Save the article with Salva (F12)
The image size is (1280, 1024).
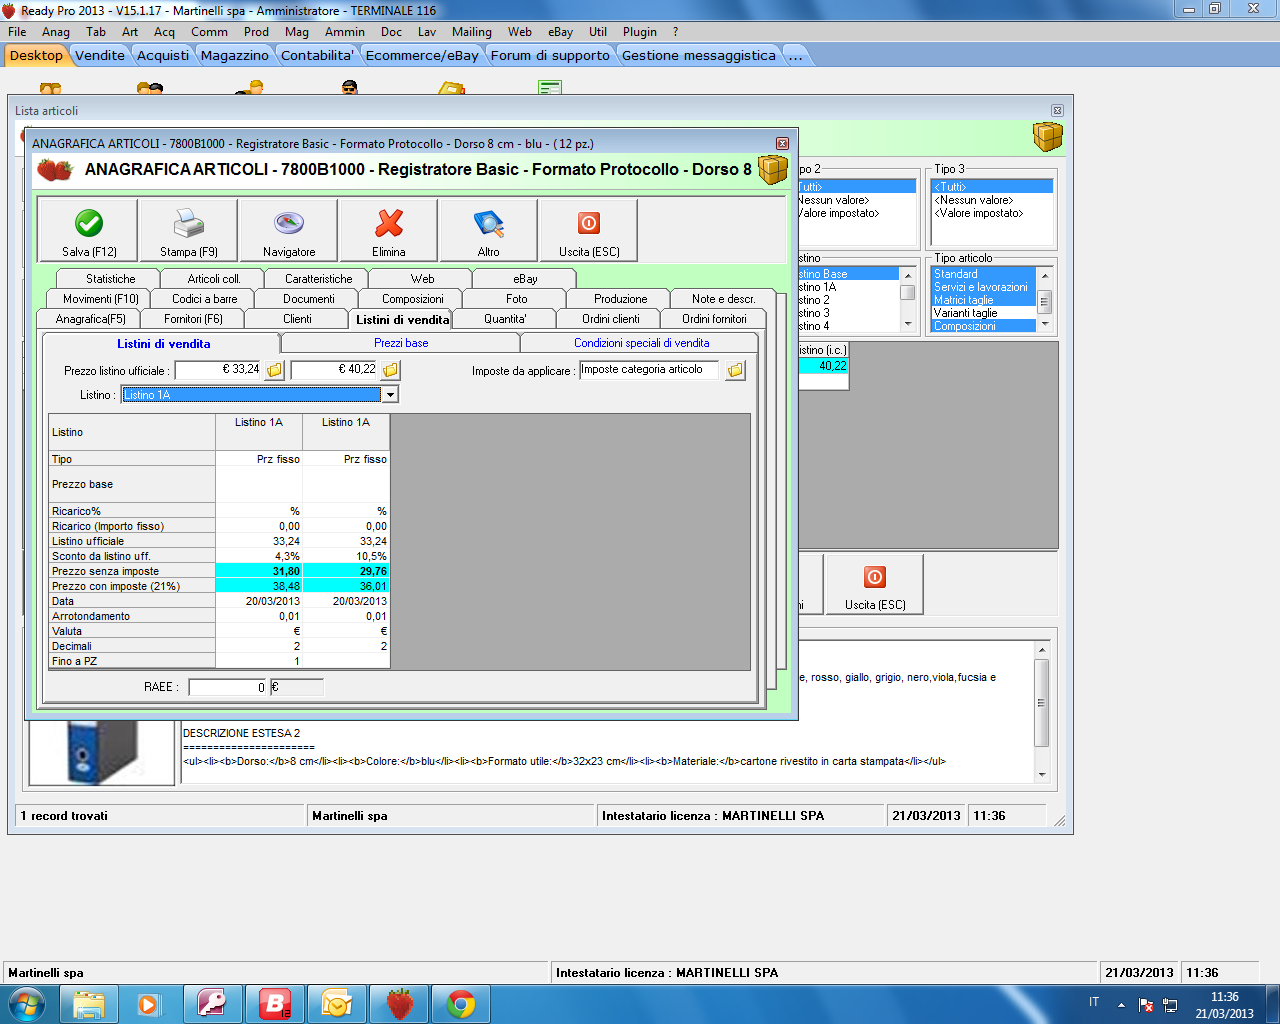pyautogui.click(x=89, y=230)
